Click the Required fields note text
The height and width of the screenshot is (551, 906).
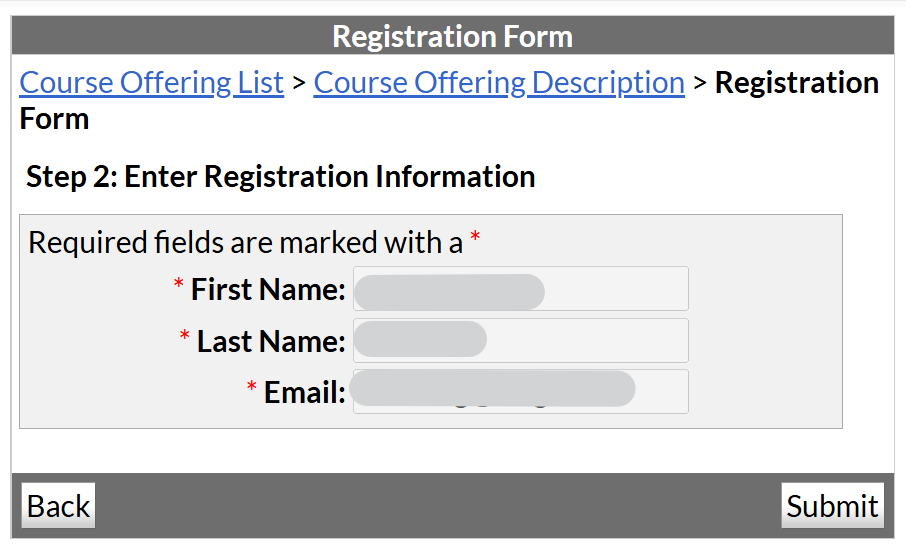pos(245,242)
